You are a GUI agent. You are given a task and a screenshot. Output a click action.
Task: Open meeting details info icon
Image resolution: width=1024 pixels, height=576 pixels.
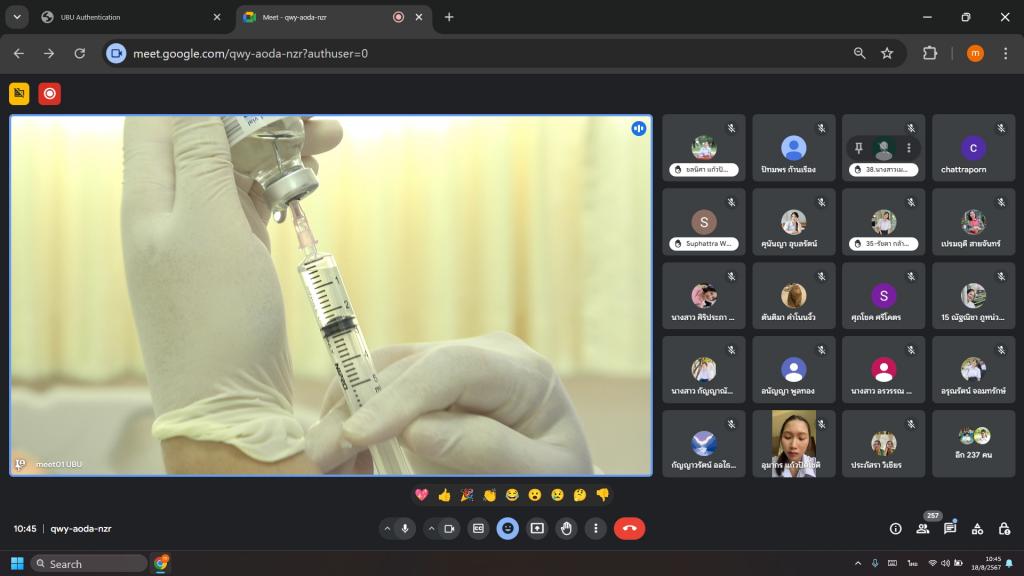click(895, 529)
